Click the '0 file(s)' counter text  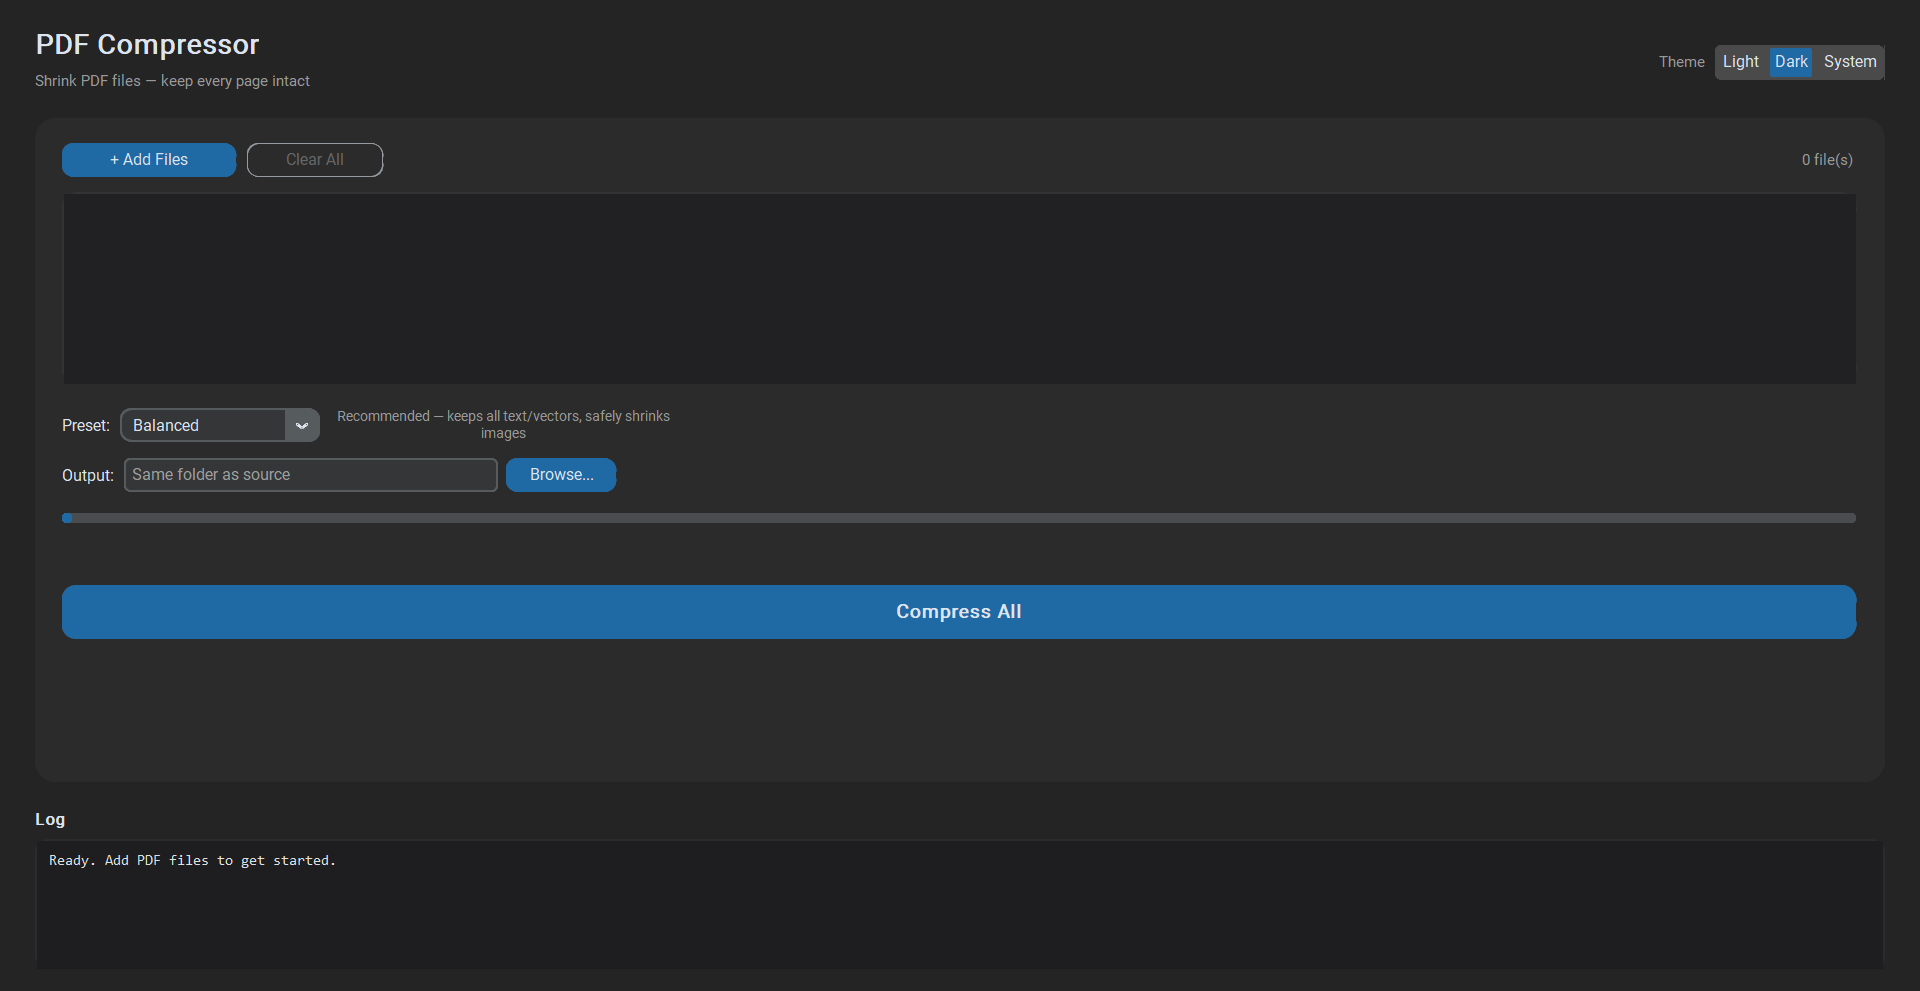click(x=1827, y=160)
